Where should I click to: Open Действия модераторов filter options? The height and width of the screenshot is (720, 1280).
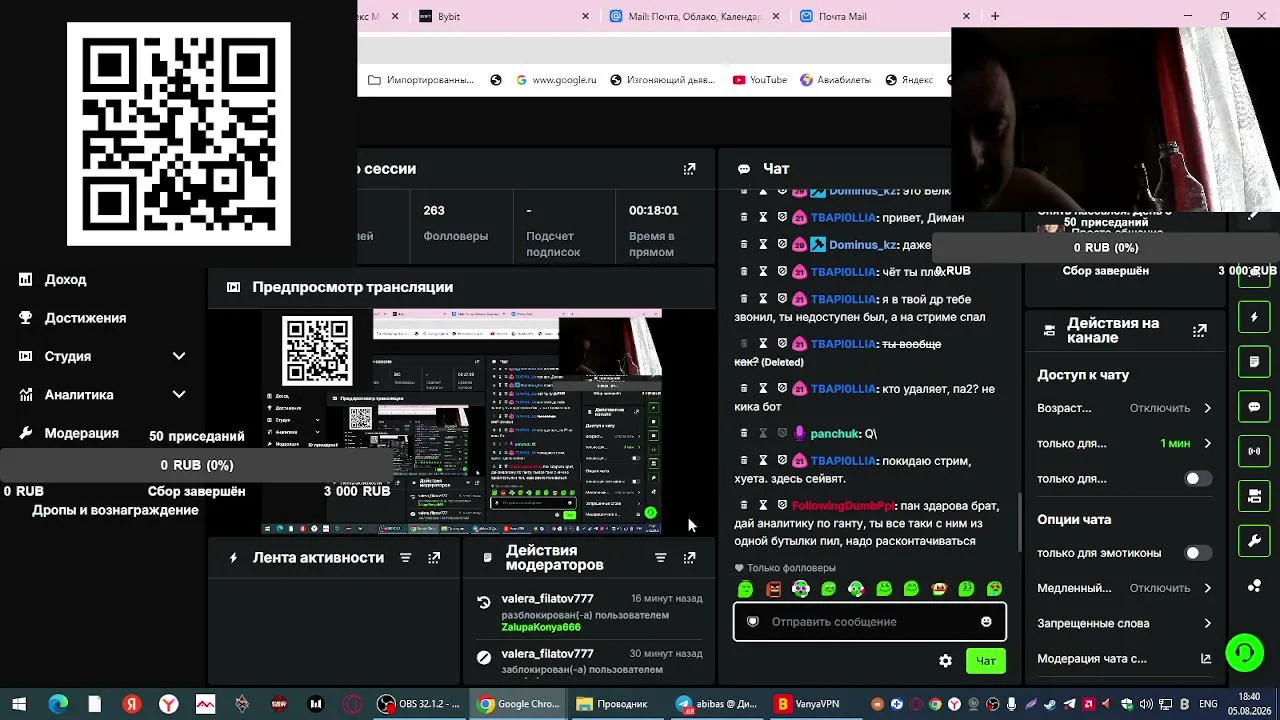point(660,558)
